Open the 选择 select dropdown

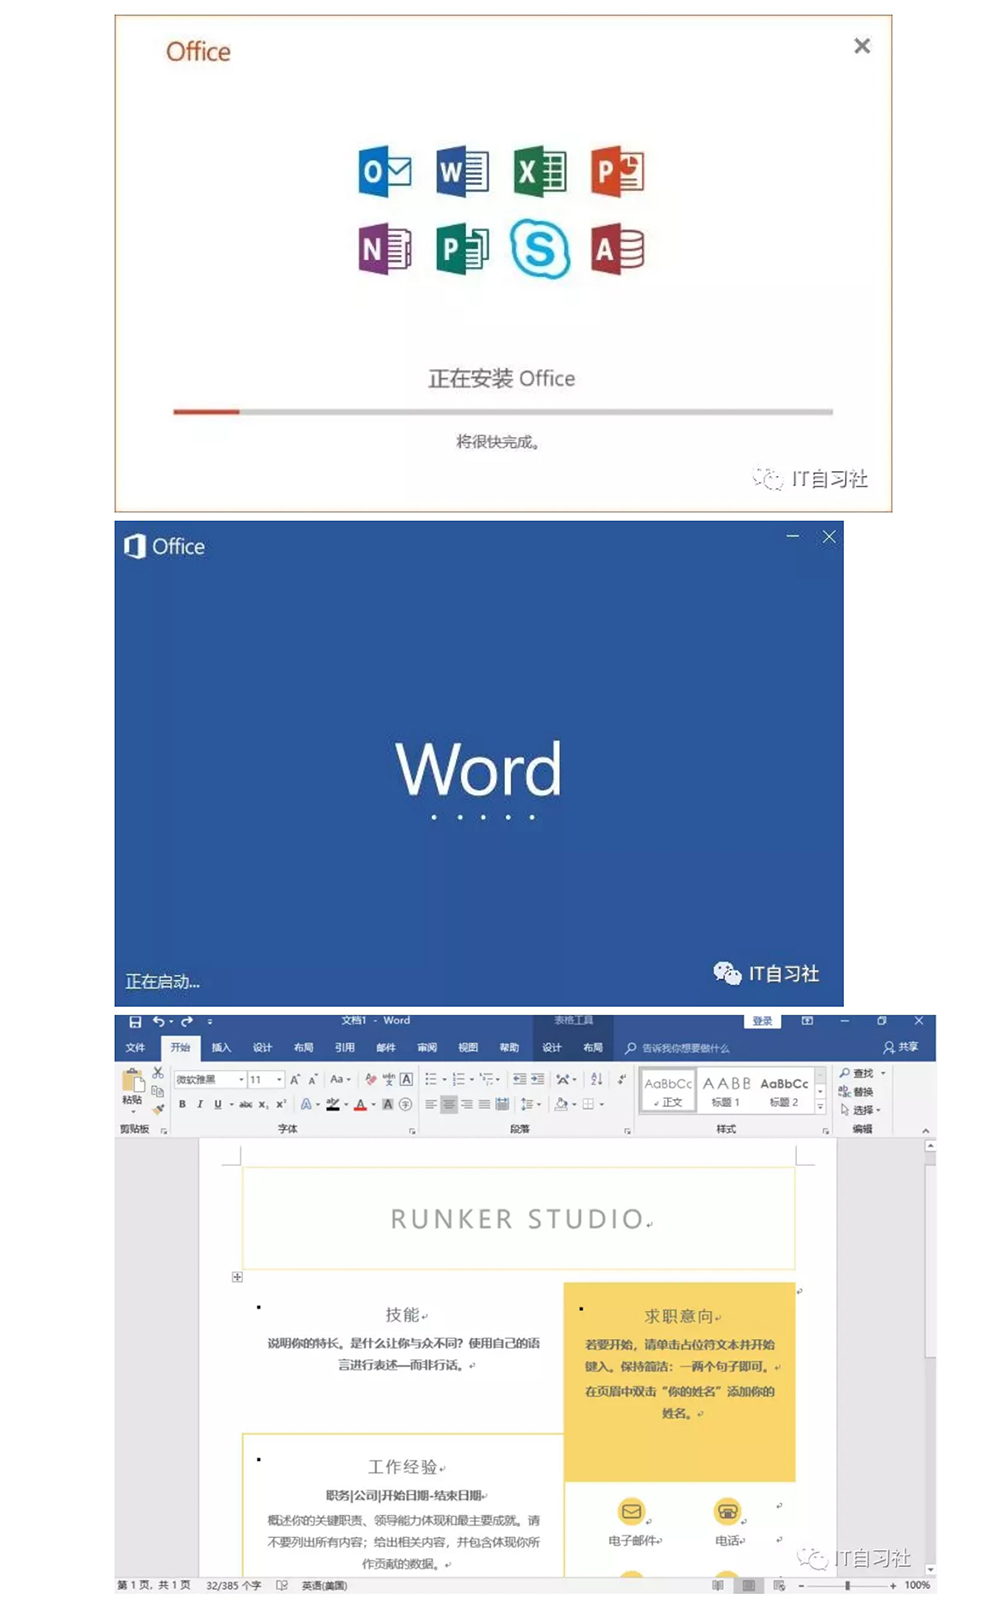860,1109
